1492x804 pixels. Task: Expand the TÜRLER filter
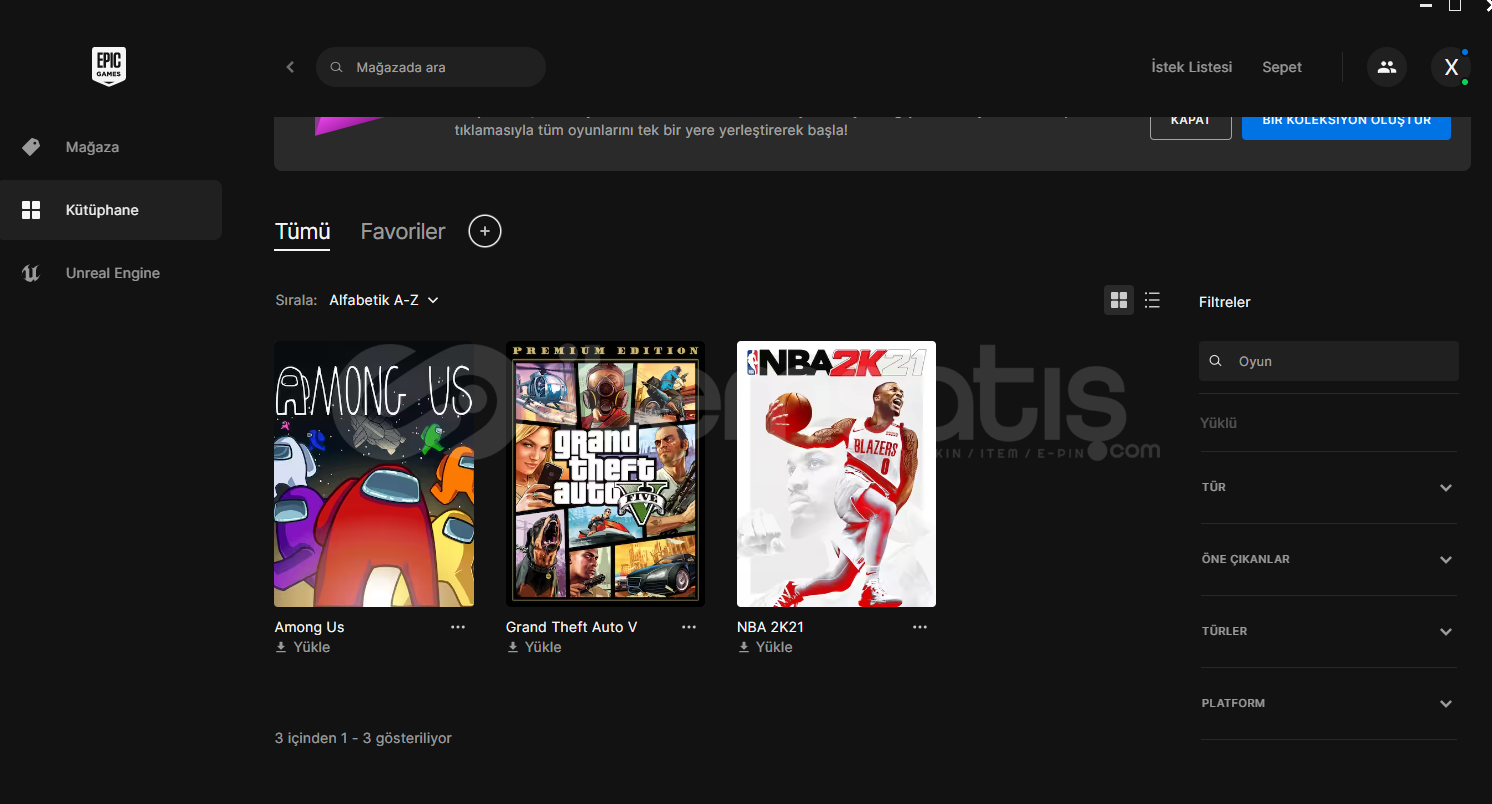tap(1328, 631)
